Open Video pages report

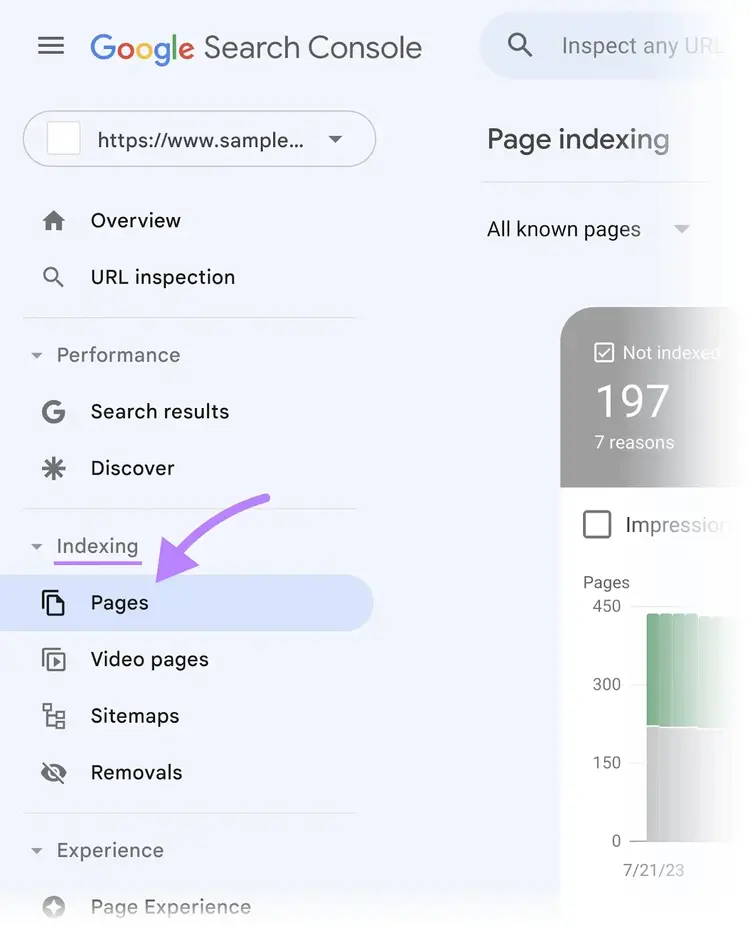[x=150, y=659]
